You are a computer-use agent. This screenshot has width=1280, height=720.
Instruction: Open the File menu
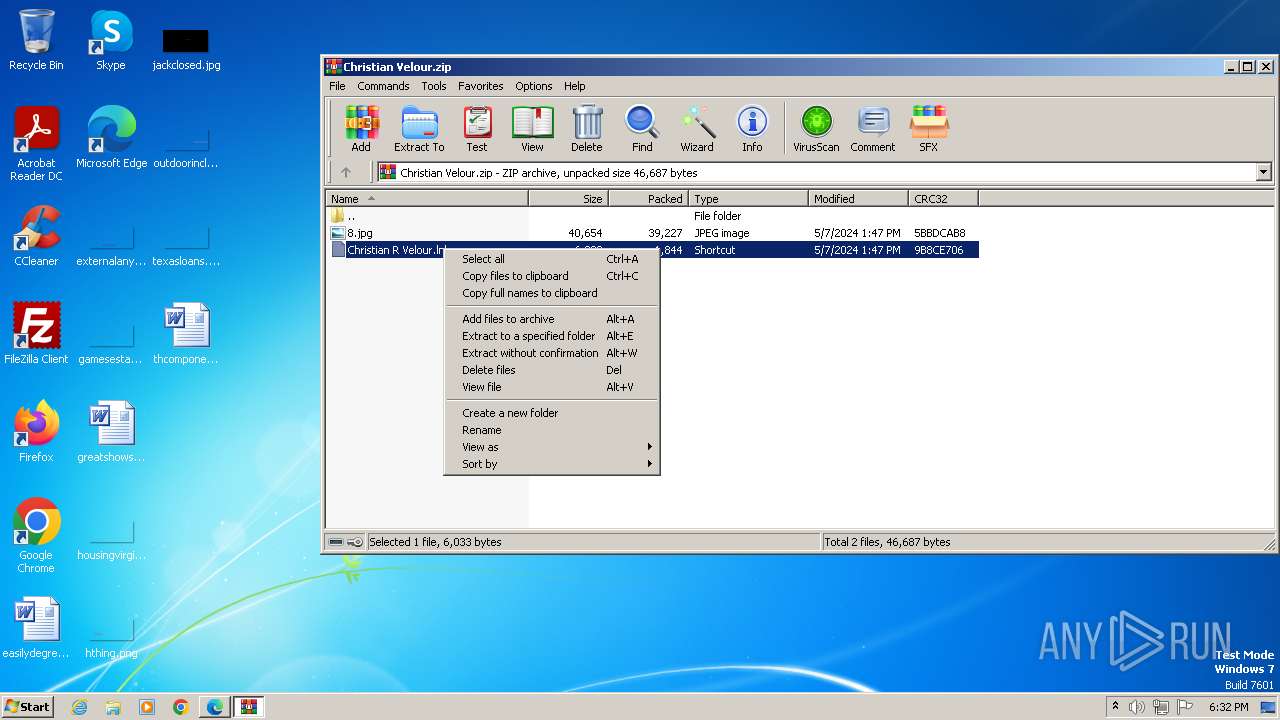(x=337, y=86)
